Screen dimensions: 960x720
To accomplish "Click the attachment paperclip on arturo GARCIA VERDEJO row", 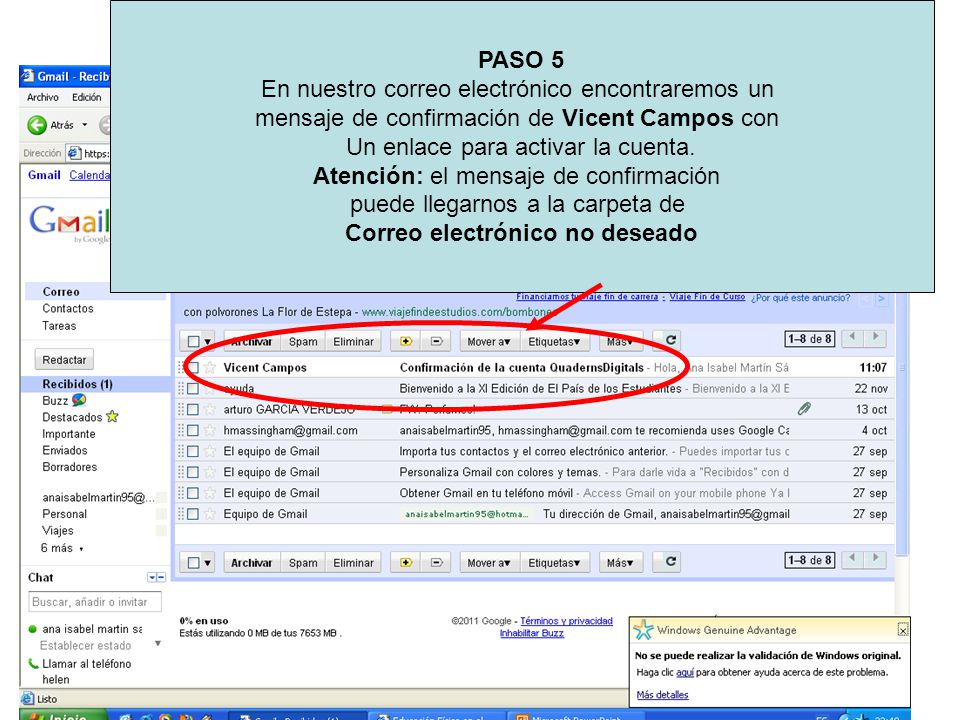I will 804,408.
